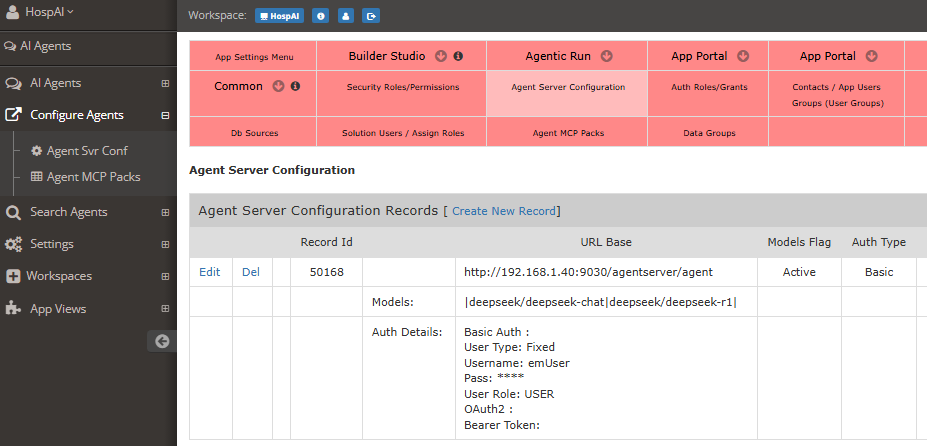
Task: Click the Settings gears icon
Action: tap(13, 244)
